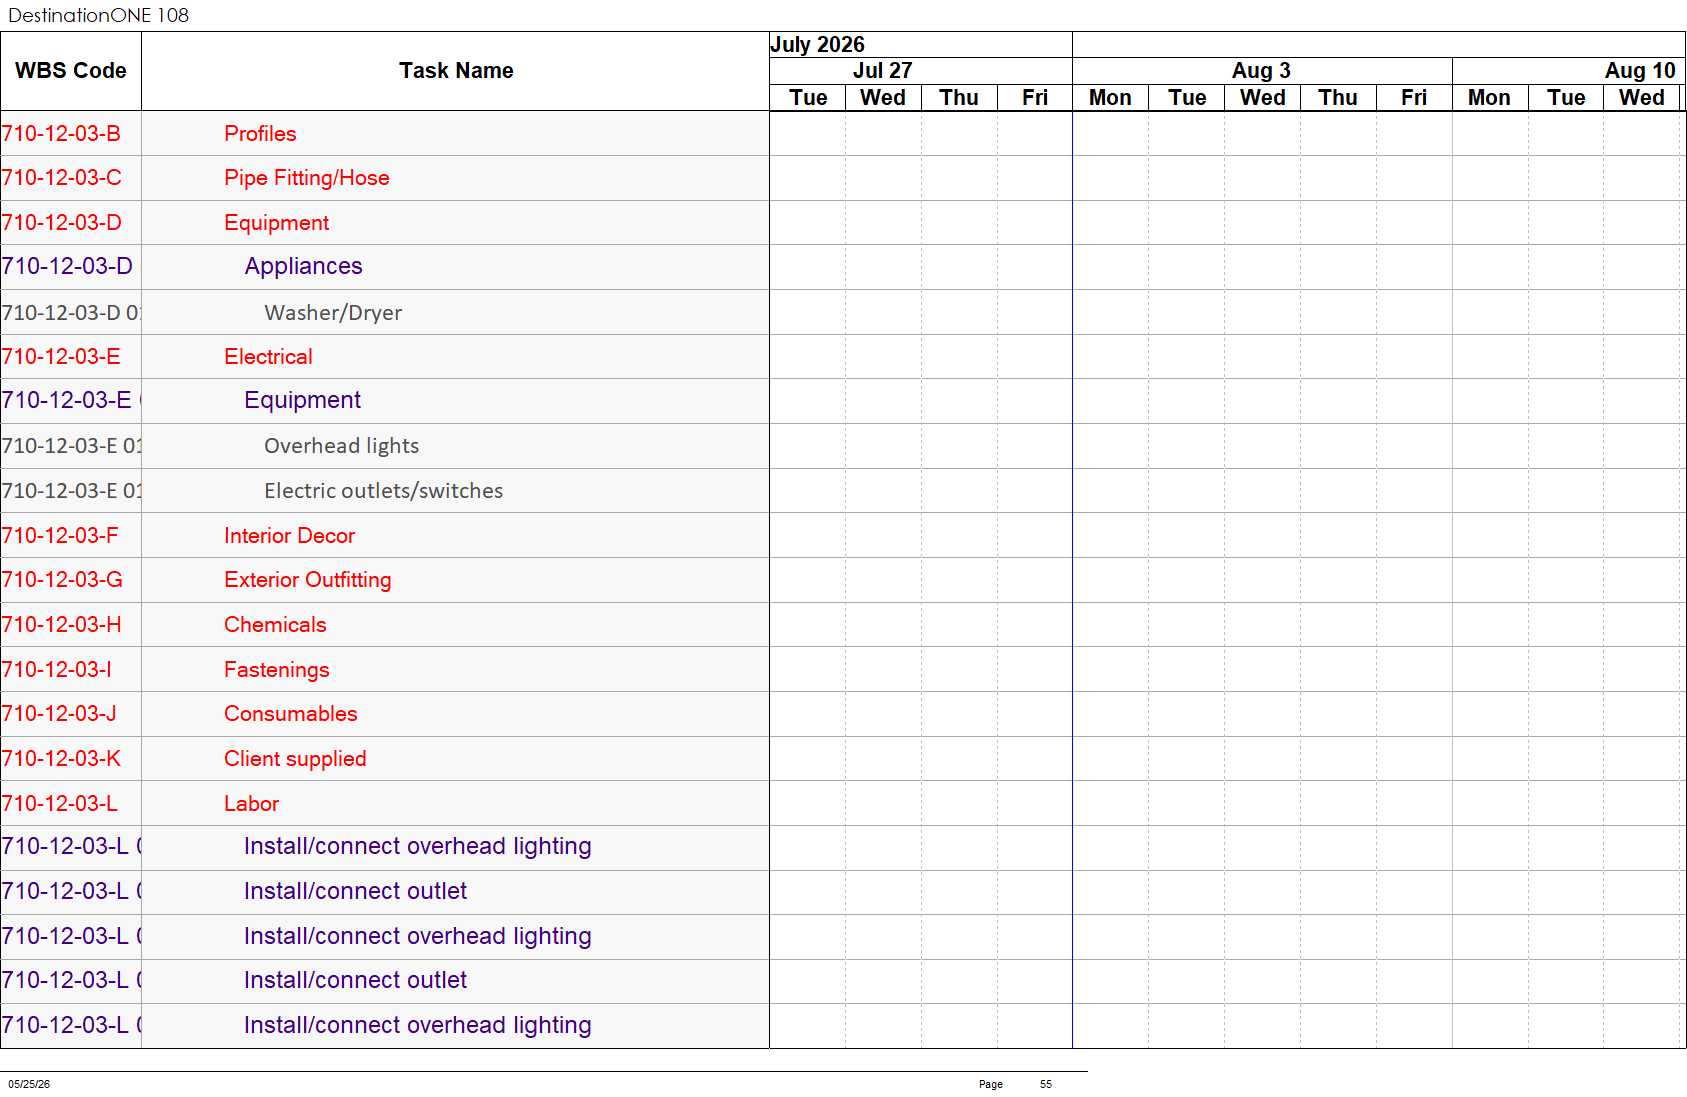Click the Washer/Dryer task name

click(x=333, y=313)
